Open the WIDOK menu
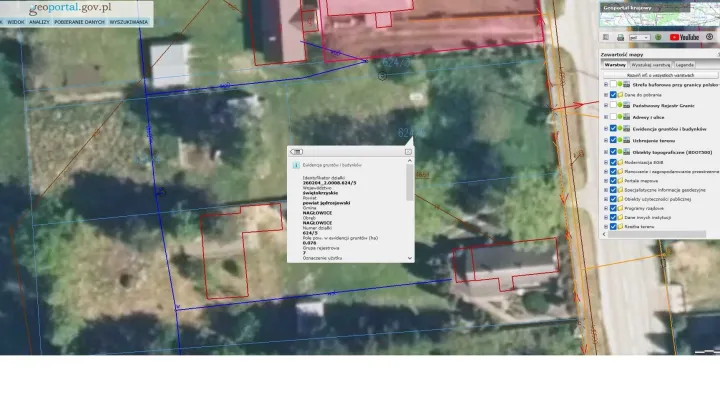The width and height of the screenshot is (720, 420). click(x=16, y=22)
